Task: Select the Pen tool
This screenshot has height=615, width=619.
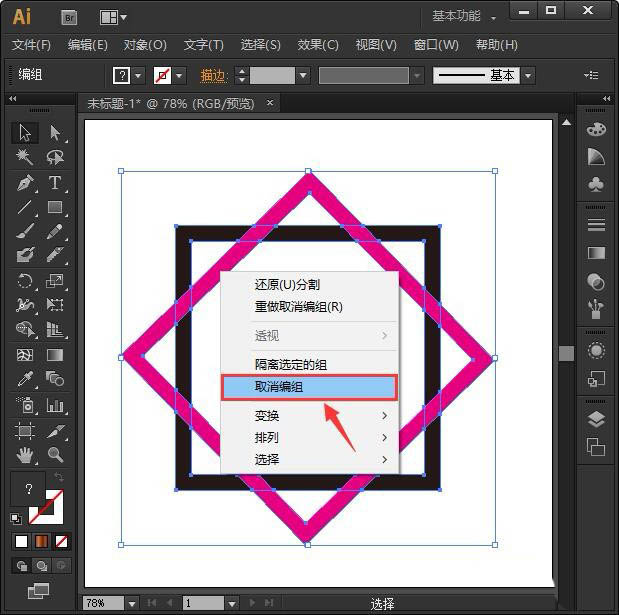Action: pos(25,183)
